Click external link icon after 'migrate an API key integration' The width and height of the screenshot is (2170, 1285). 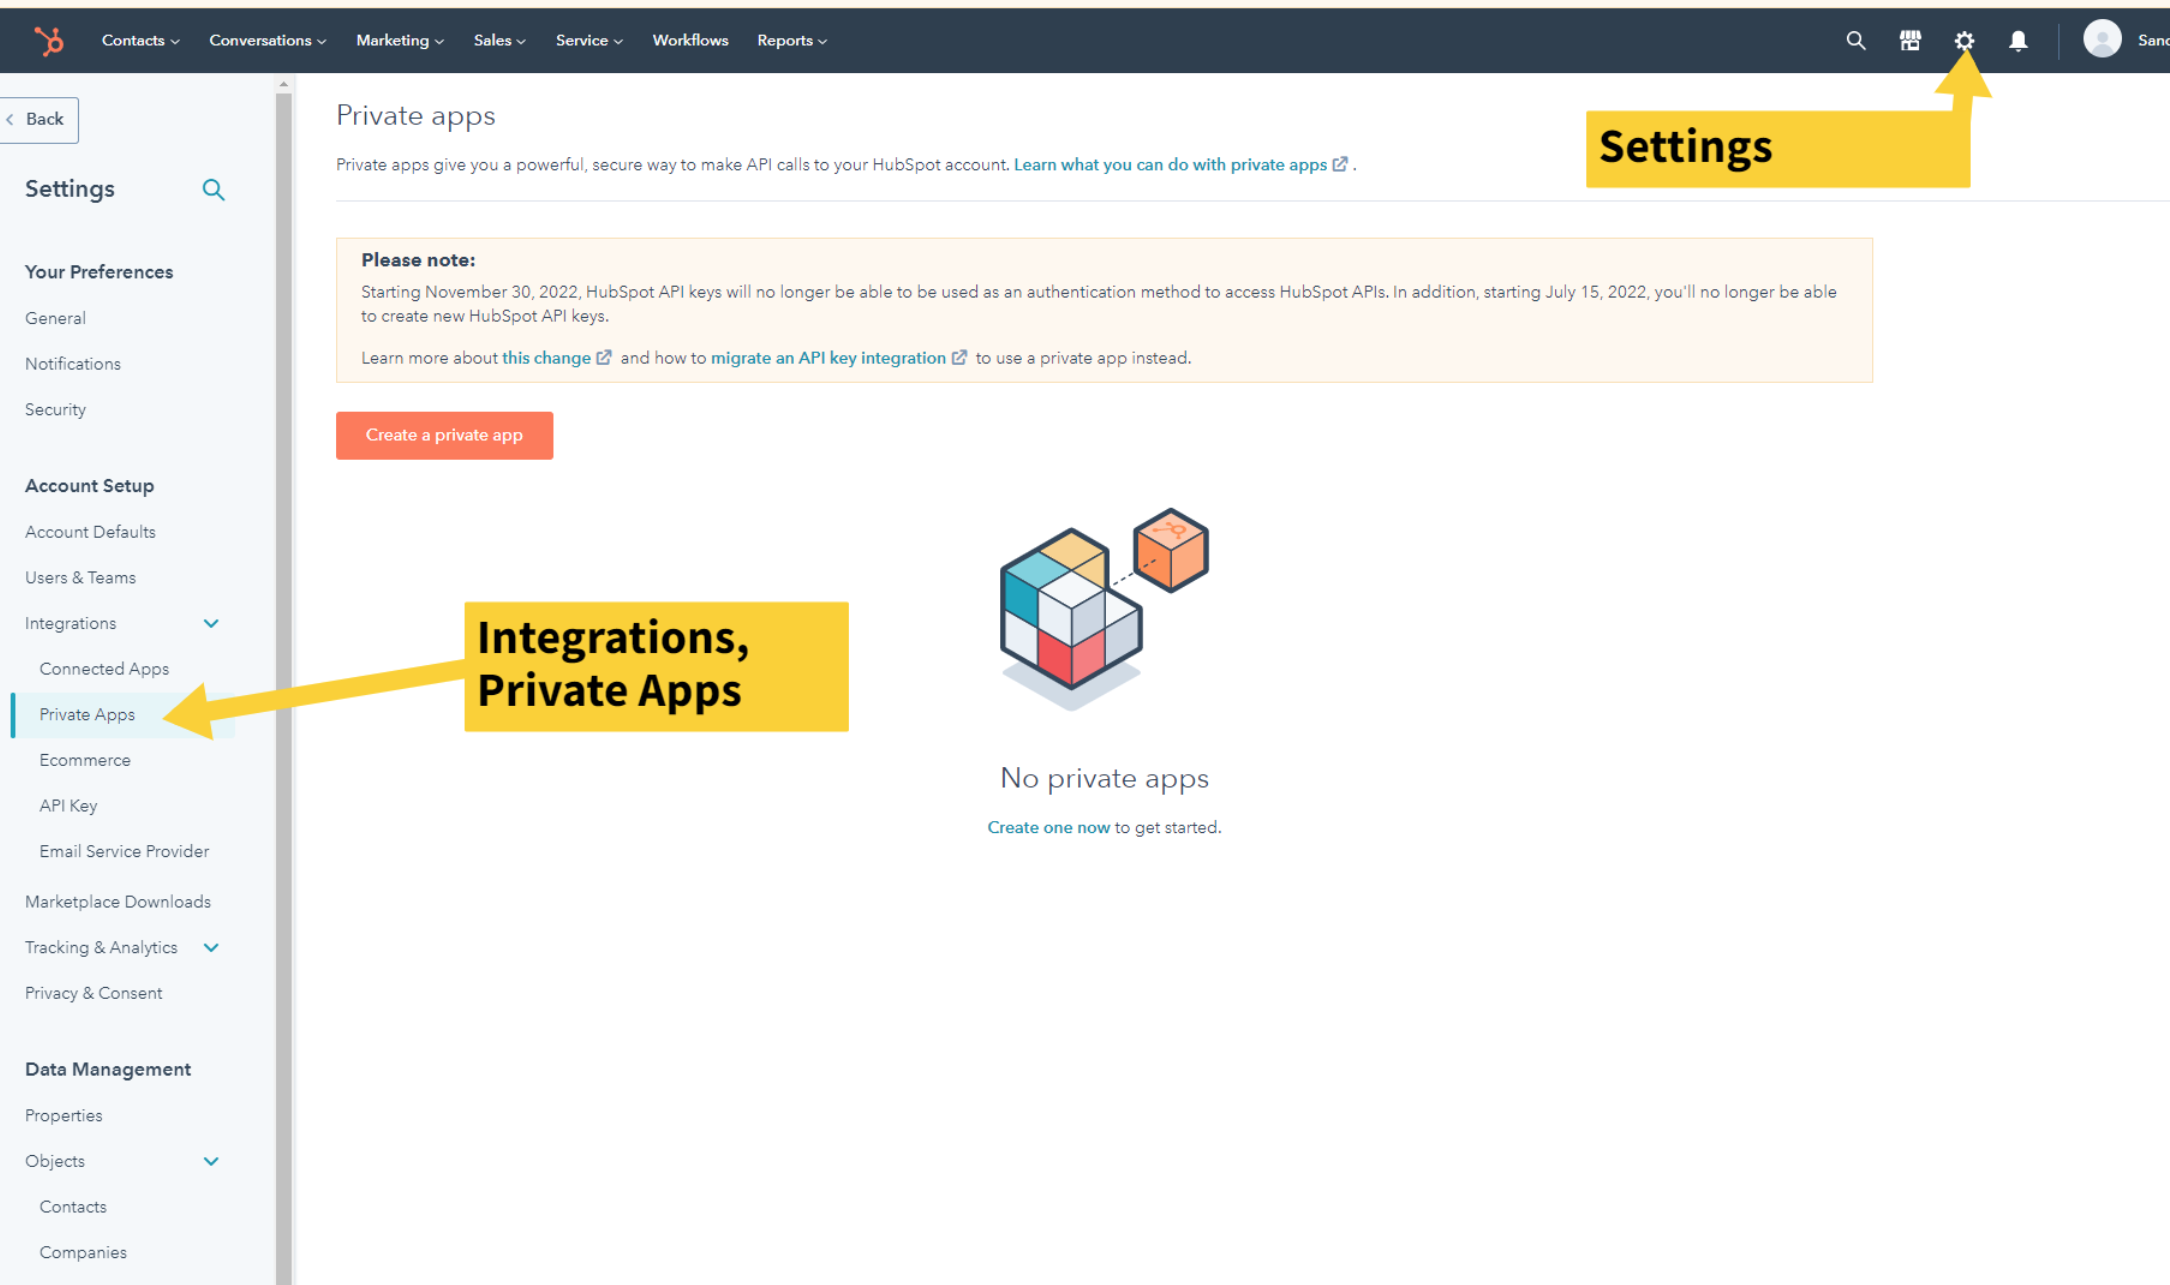959,358
